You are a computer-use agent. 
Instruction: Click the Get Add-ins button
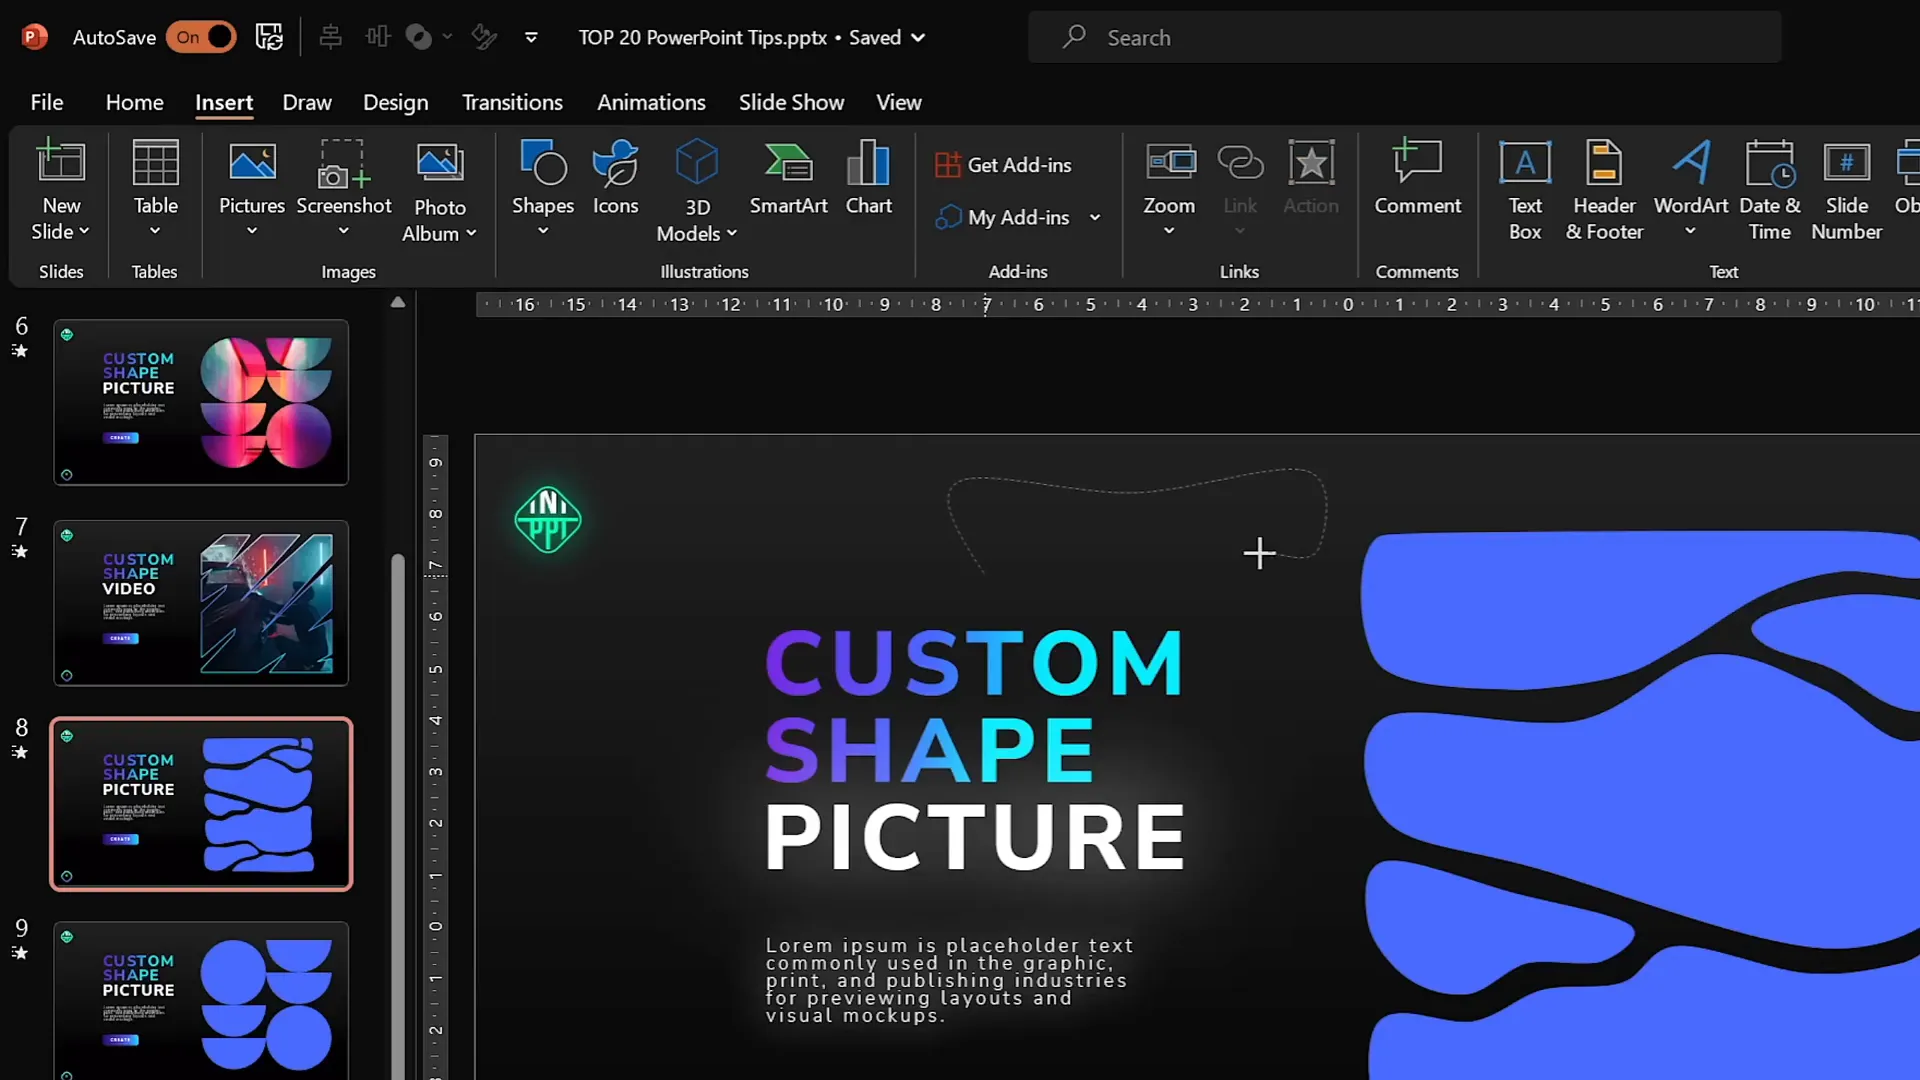pos(1003,164)
